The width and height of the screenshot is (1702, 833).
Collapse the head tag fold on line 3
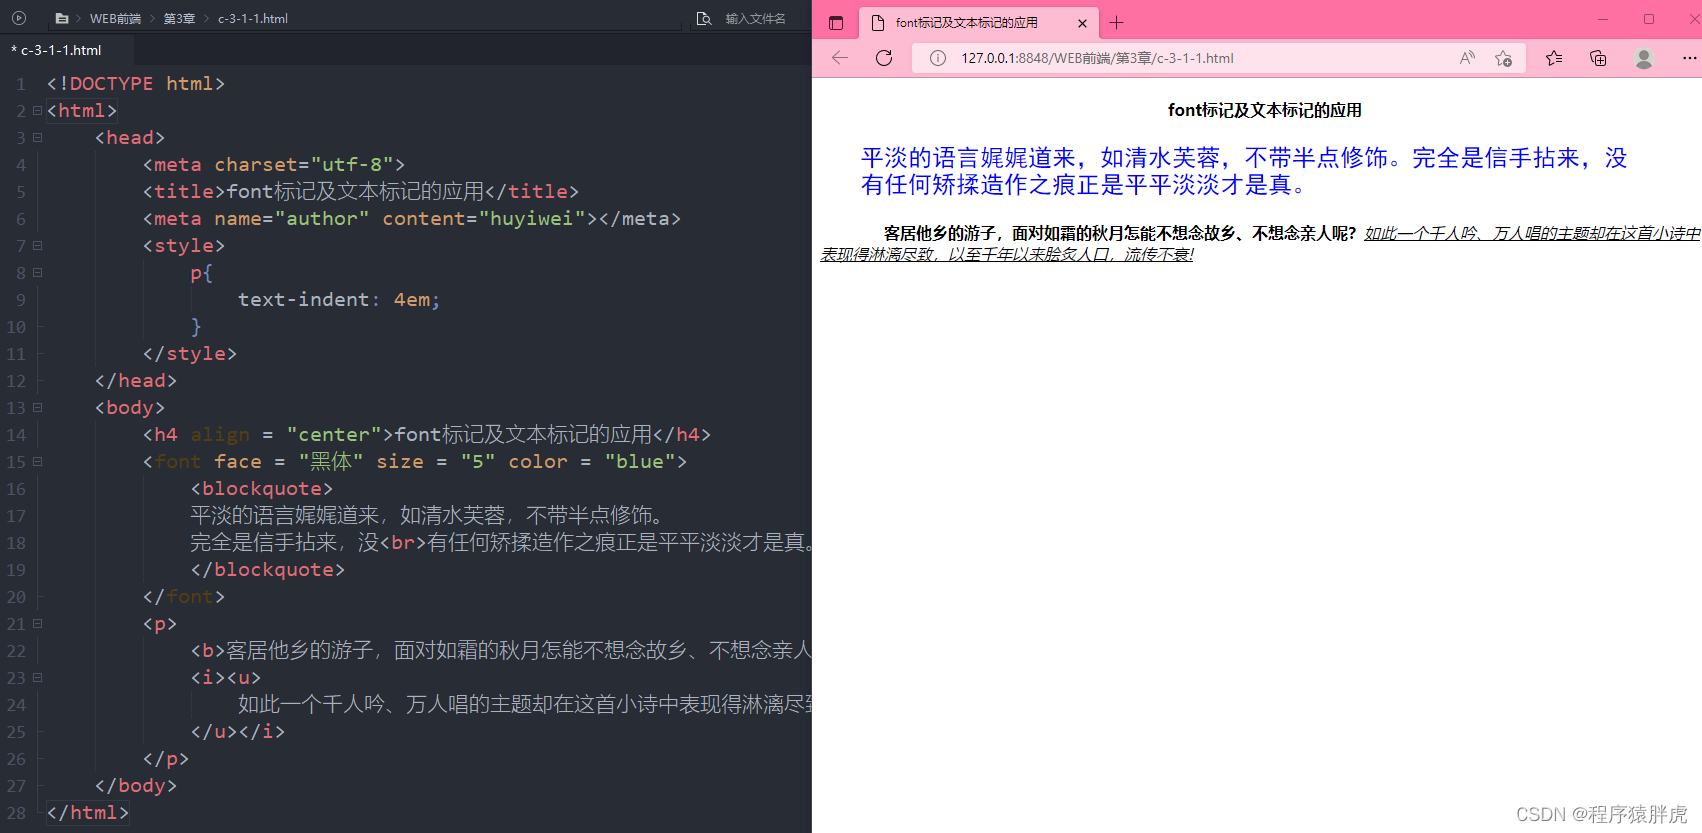pyautogui.click(x=37, y=138)
